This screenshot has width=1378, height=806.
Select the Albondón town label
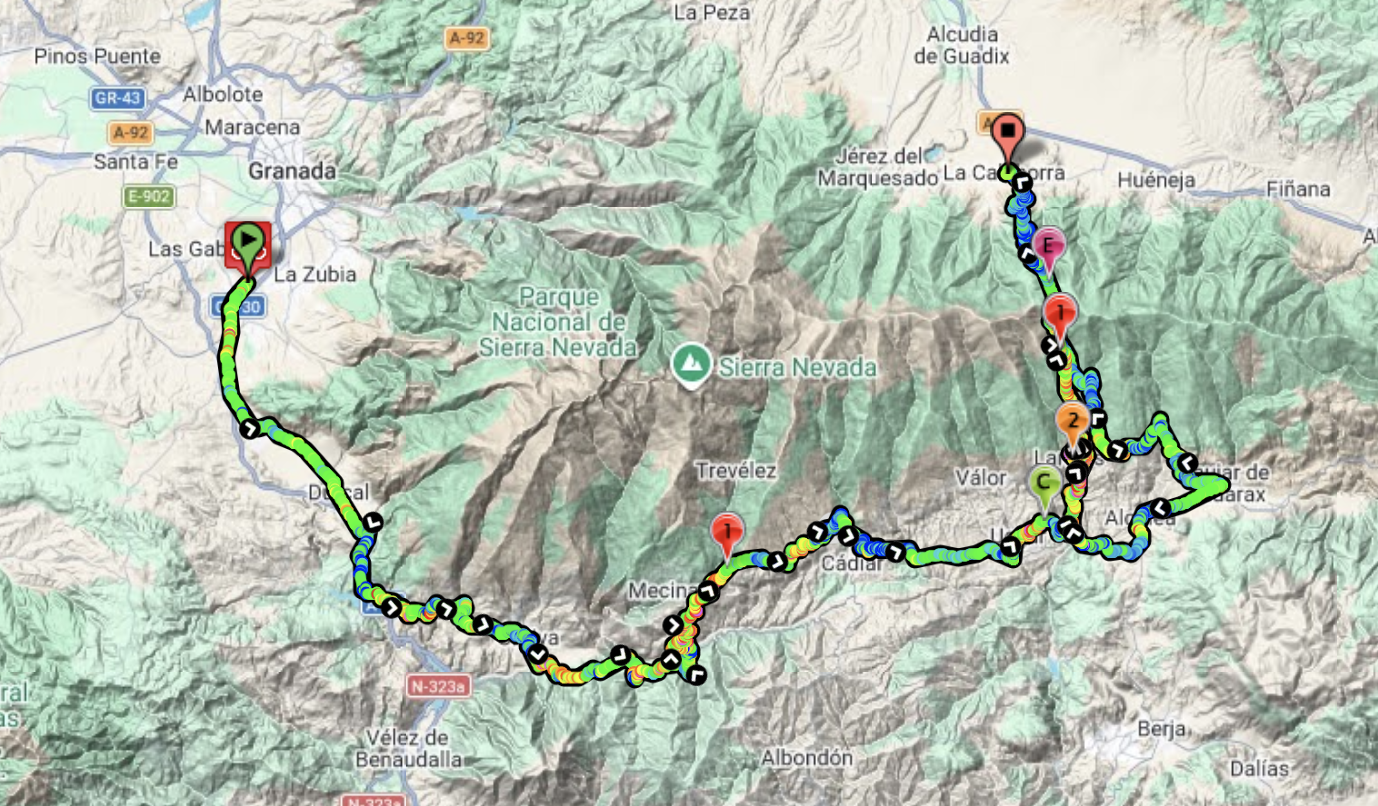click(x=806, y=759)
